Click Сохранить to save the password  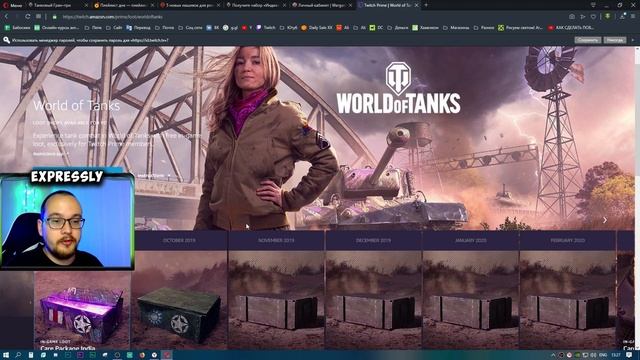click(x=588, y=40)
